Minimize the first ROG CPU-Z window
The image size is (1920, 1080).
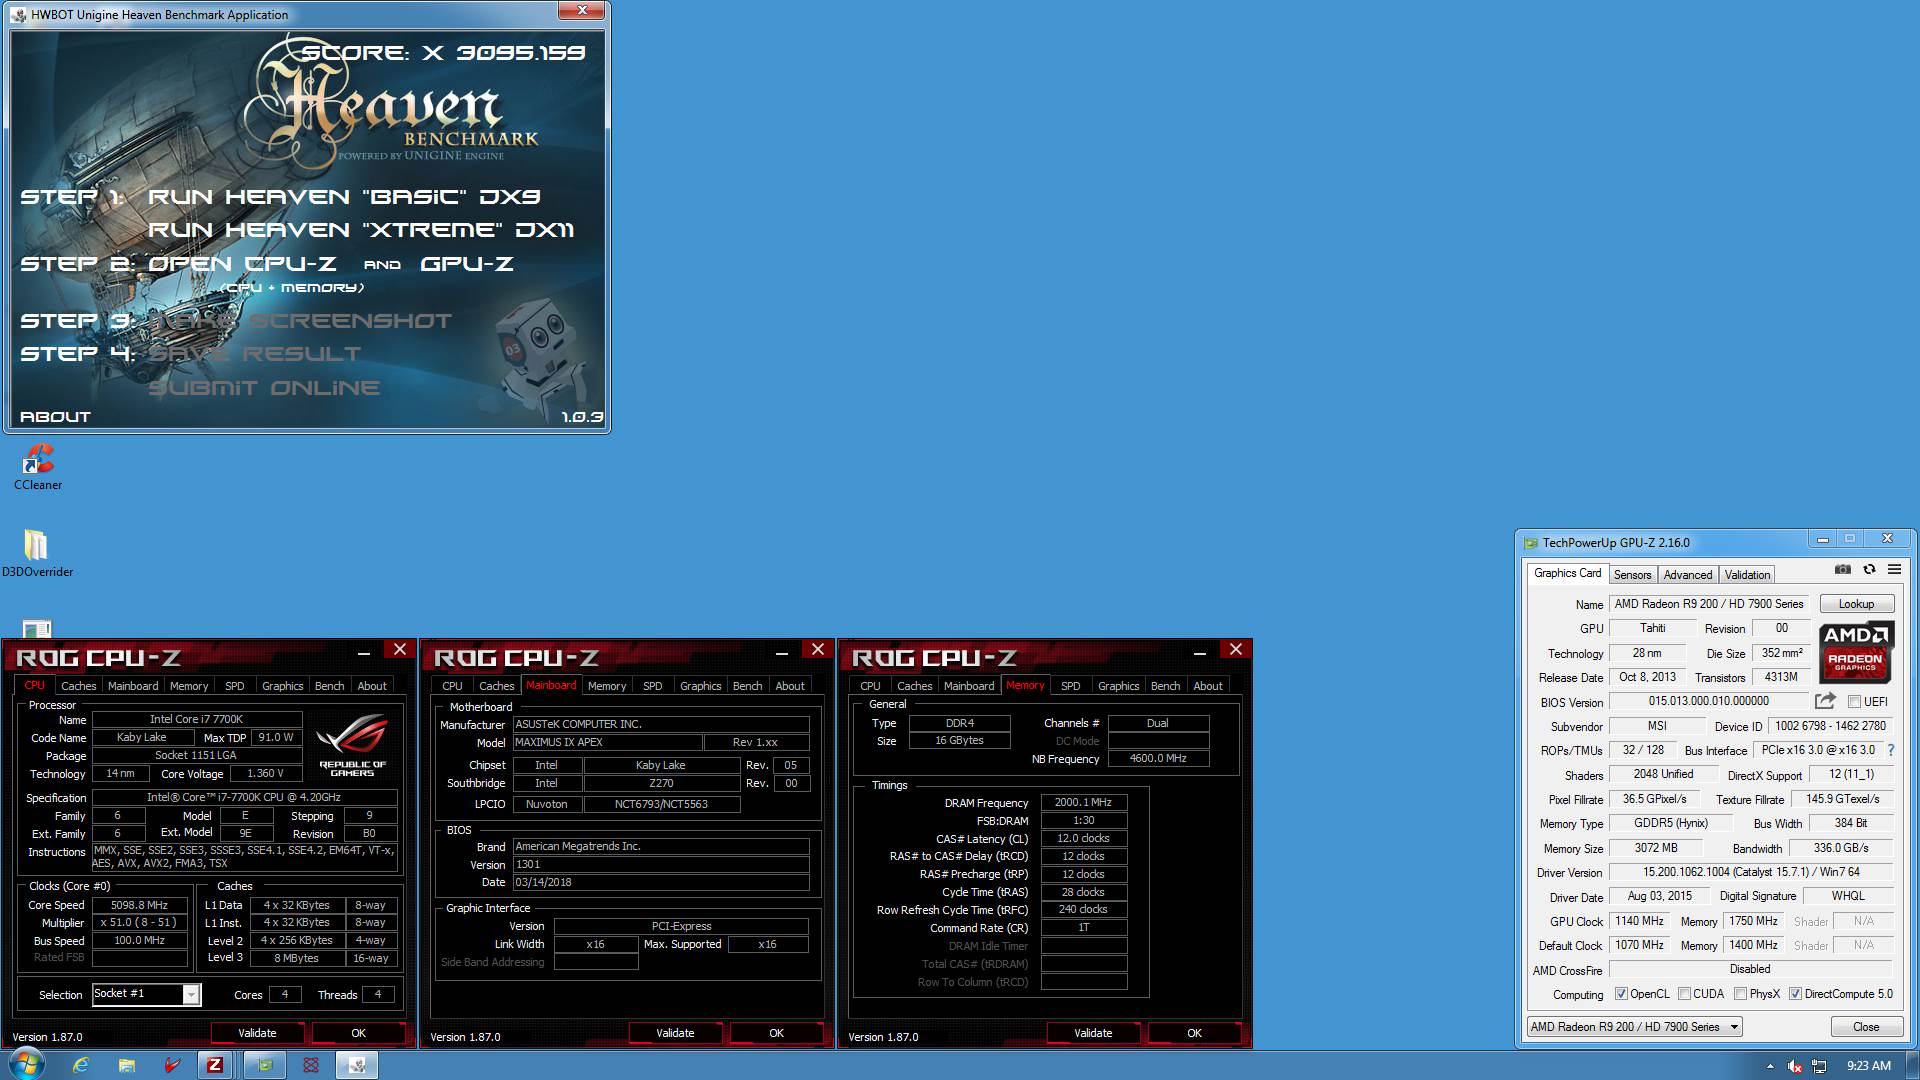(x=364, y=651)
